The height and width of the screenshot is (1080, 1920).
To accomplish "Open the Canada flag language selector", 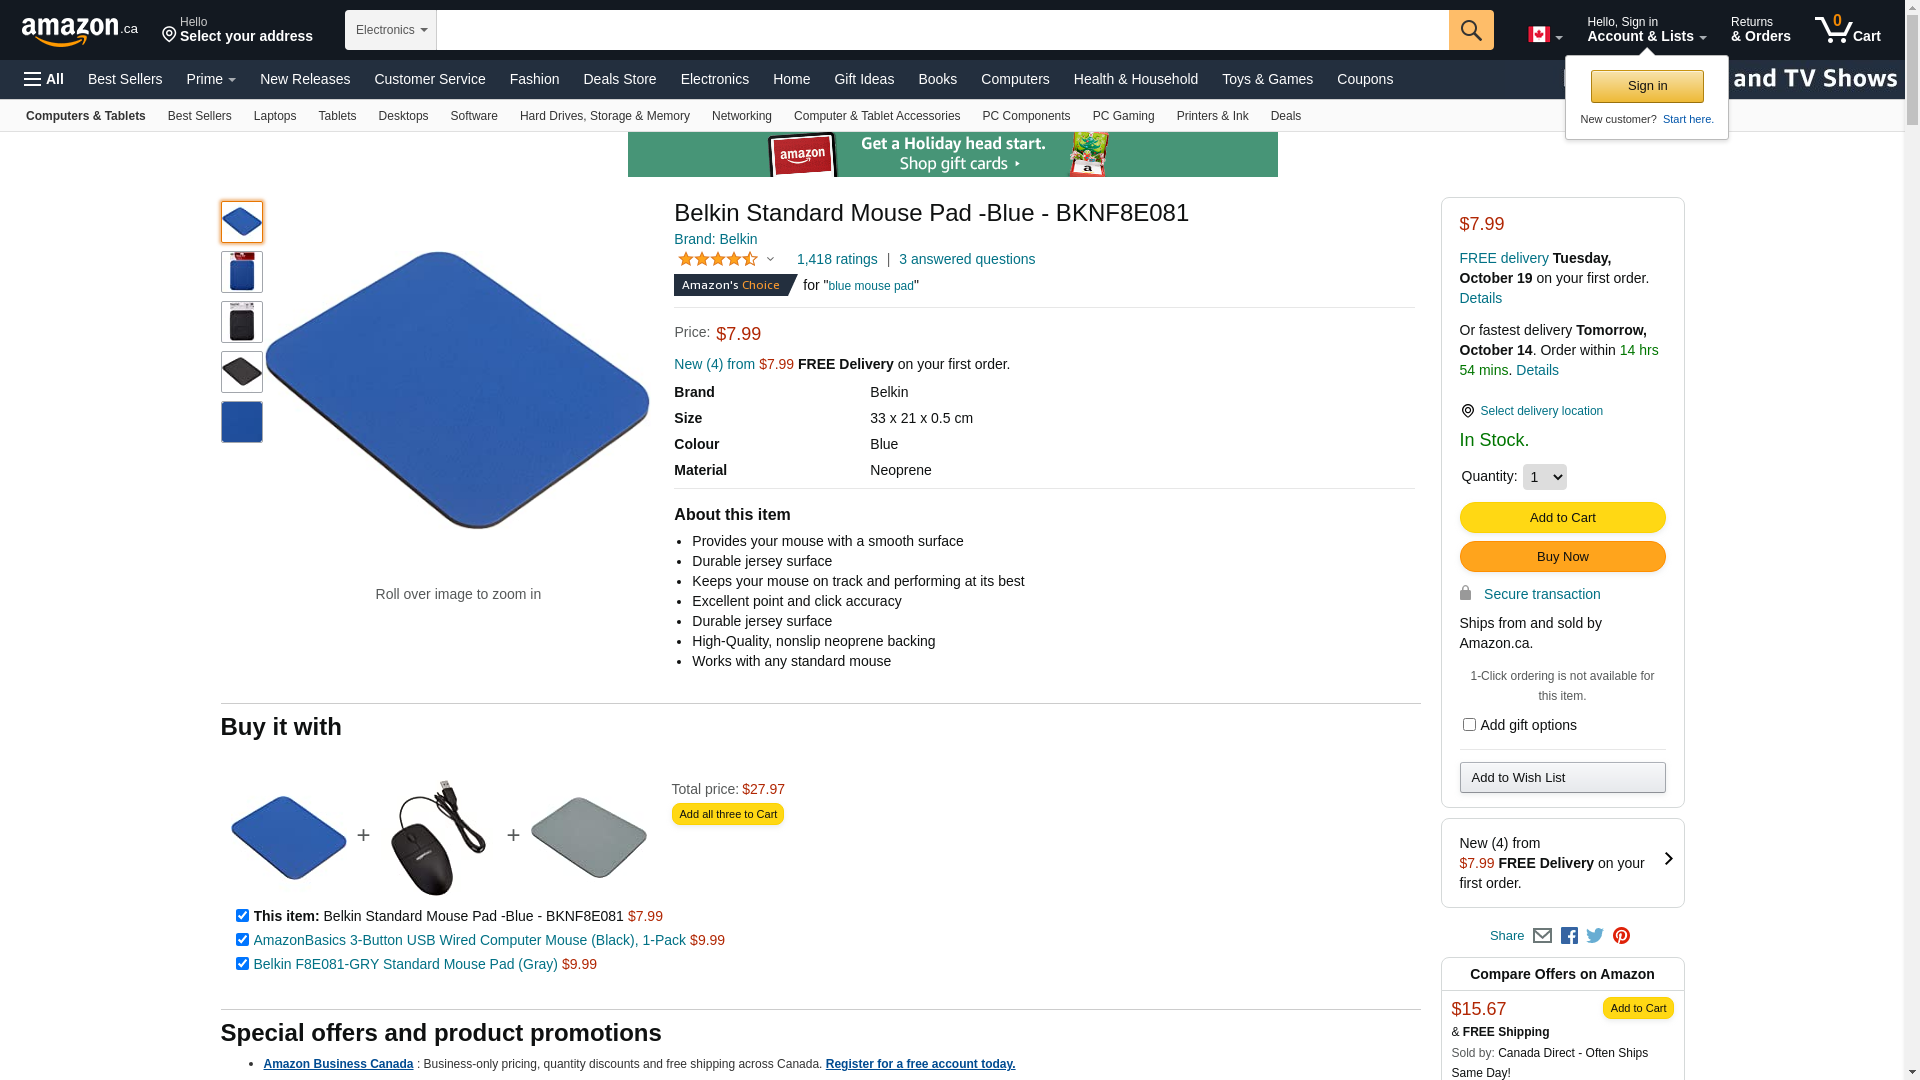I will click(x=1544, y=35).
